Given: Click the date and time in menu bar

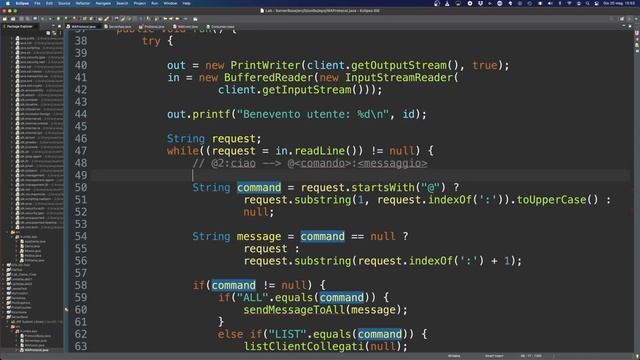Looking at the screenshot, I should point(619,3).
